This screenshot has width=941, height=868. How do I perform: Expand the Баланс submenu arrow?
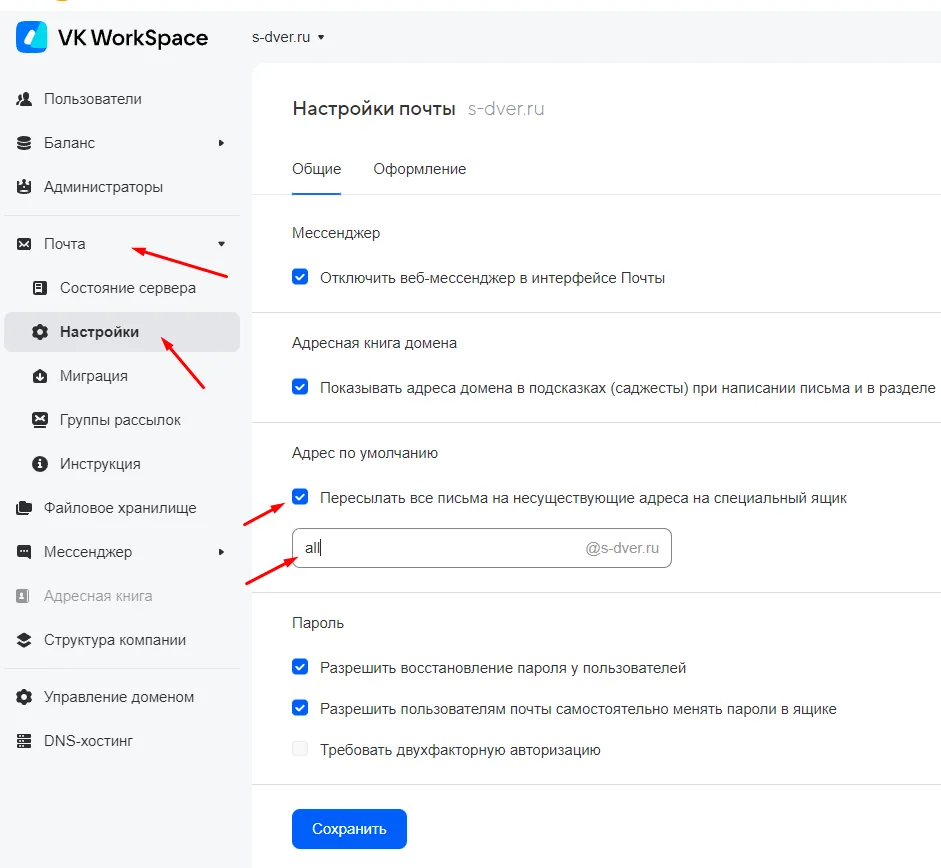point(221,143)
